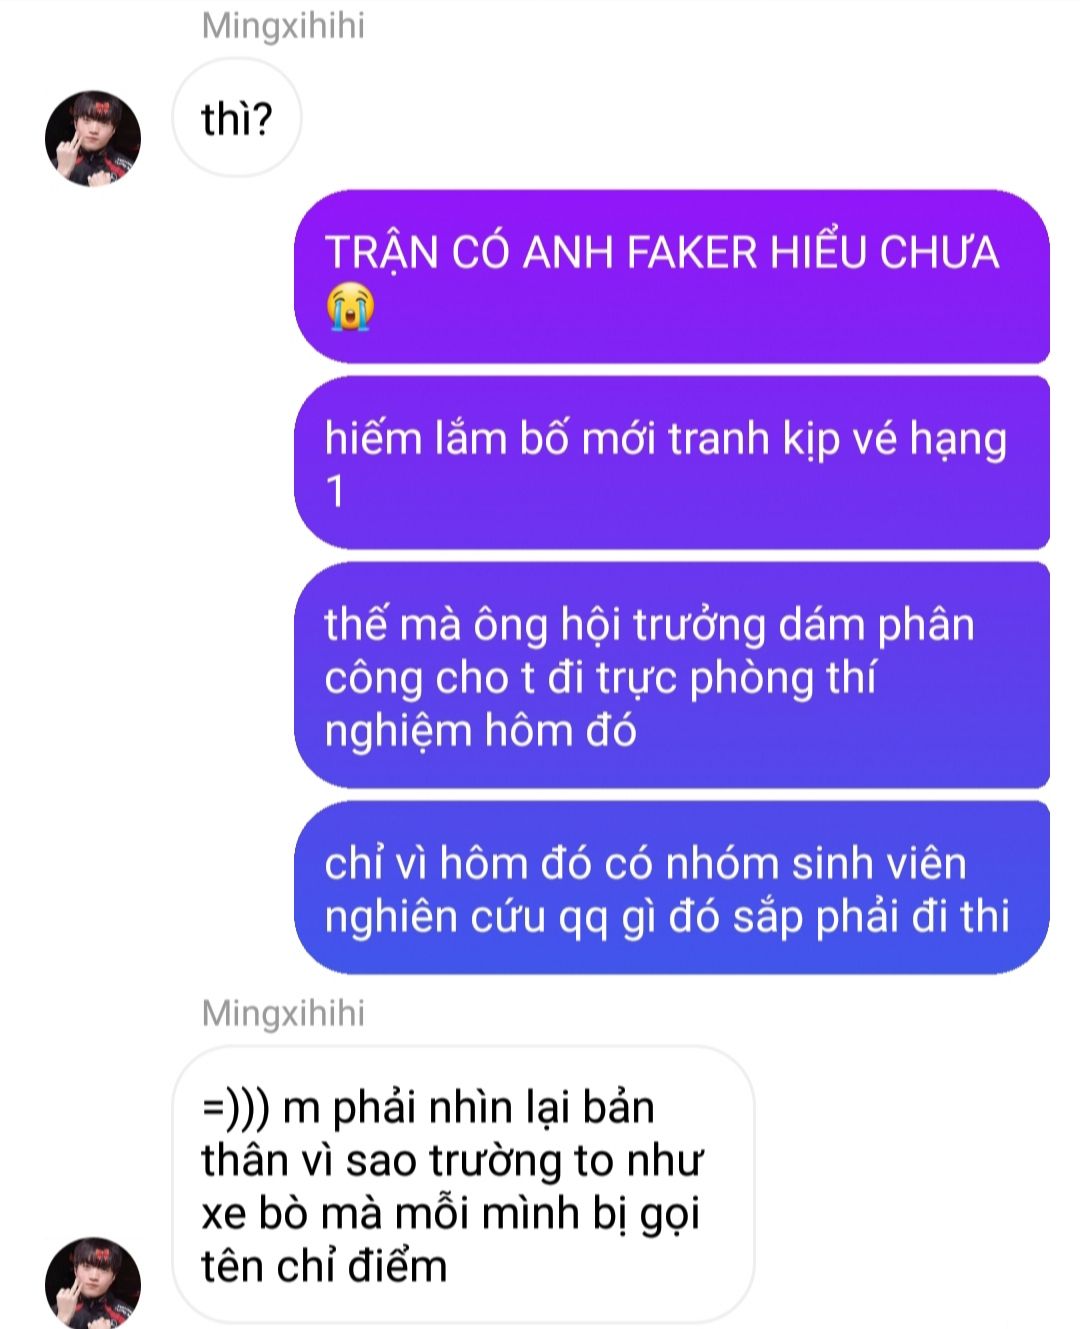Select the 'thế mà ông hội trưởng' bubble
This screenshot has height=1329, width=1080.
(672, 676)
